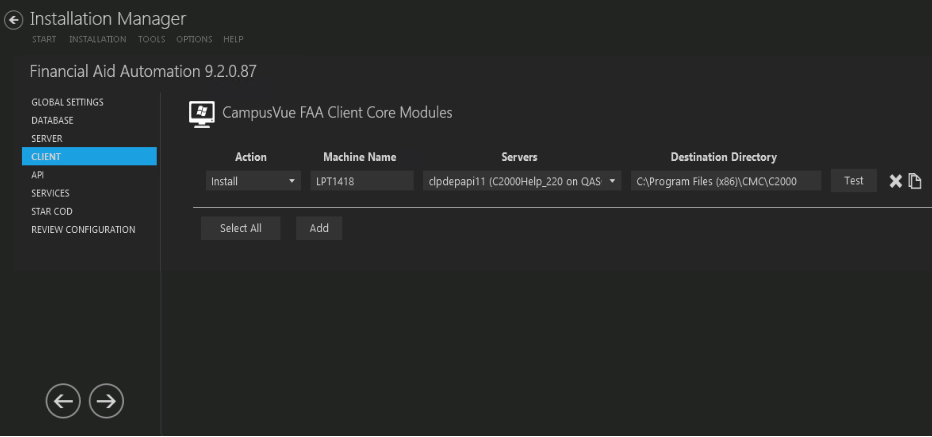
Task: Open the OPTIONS menu
Action: [x=194, y=39]
